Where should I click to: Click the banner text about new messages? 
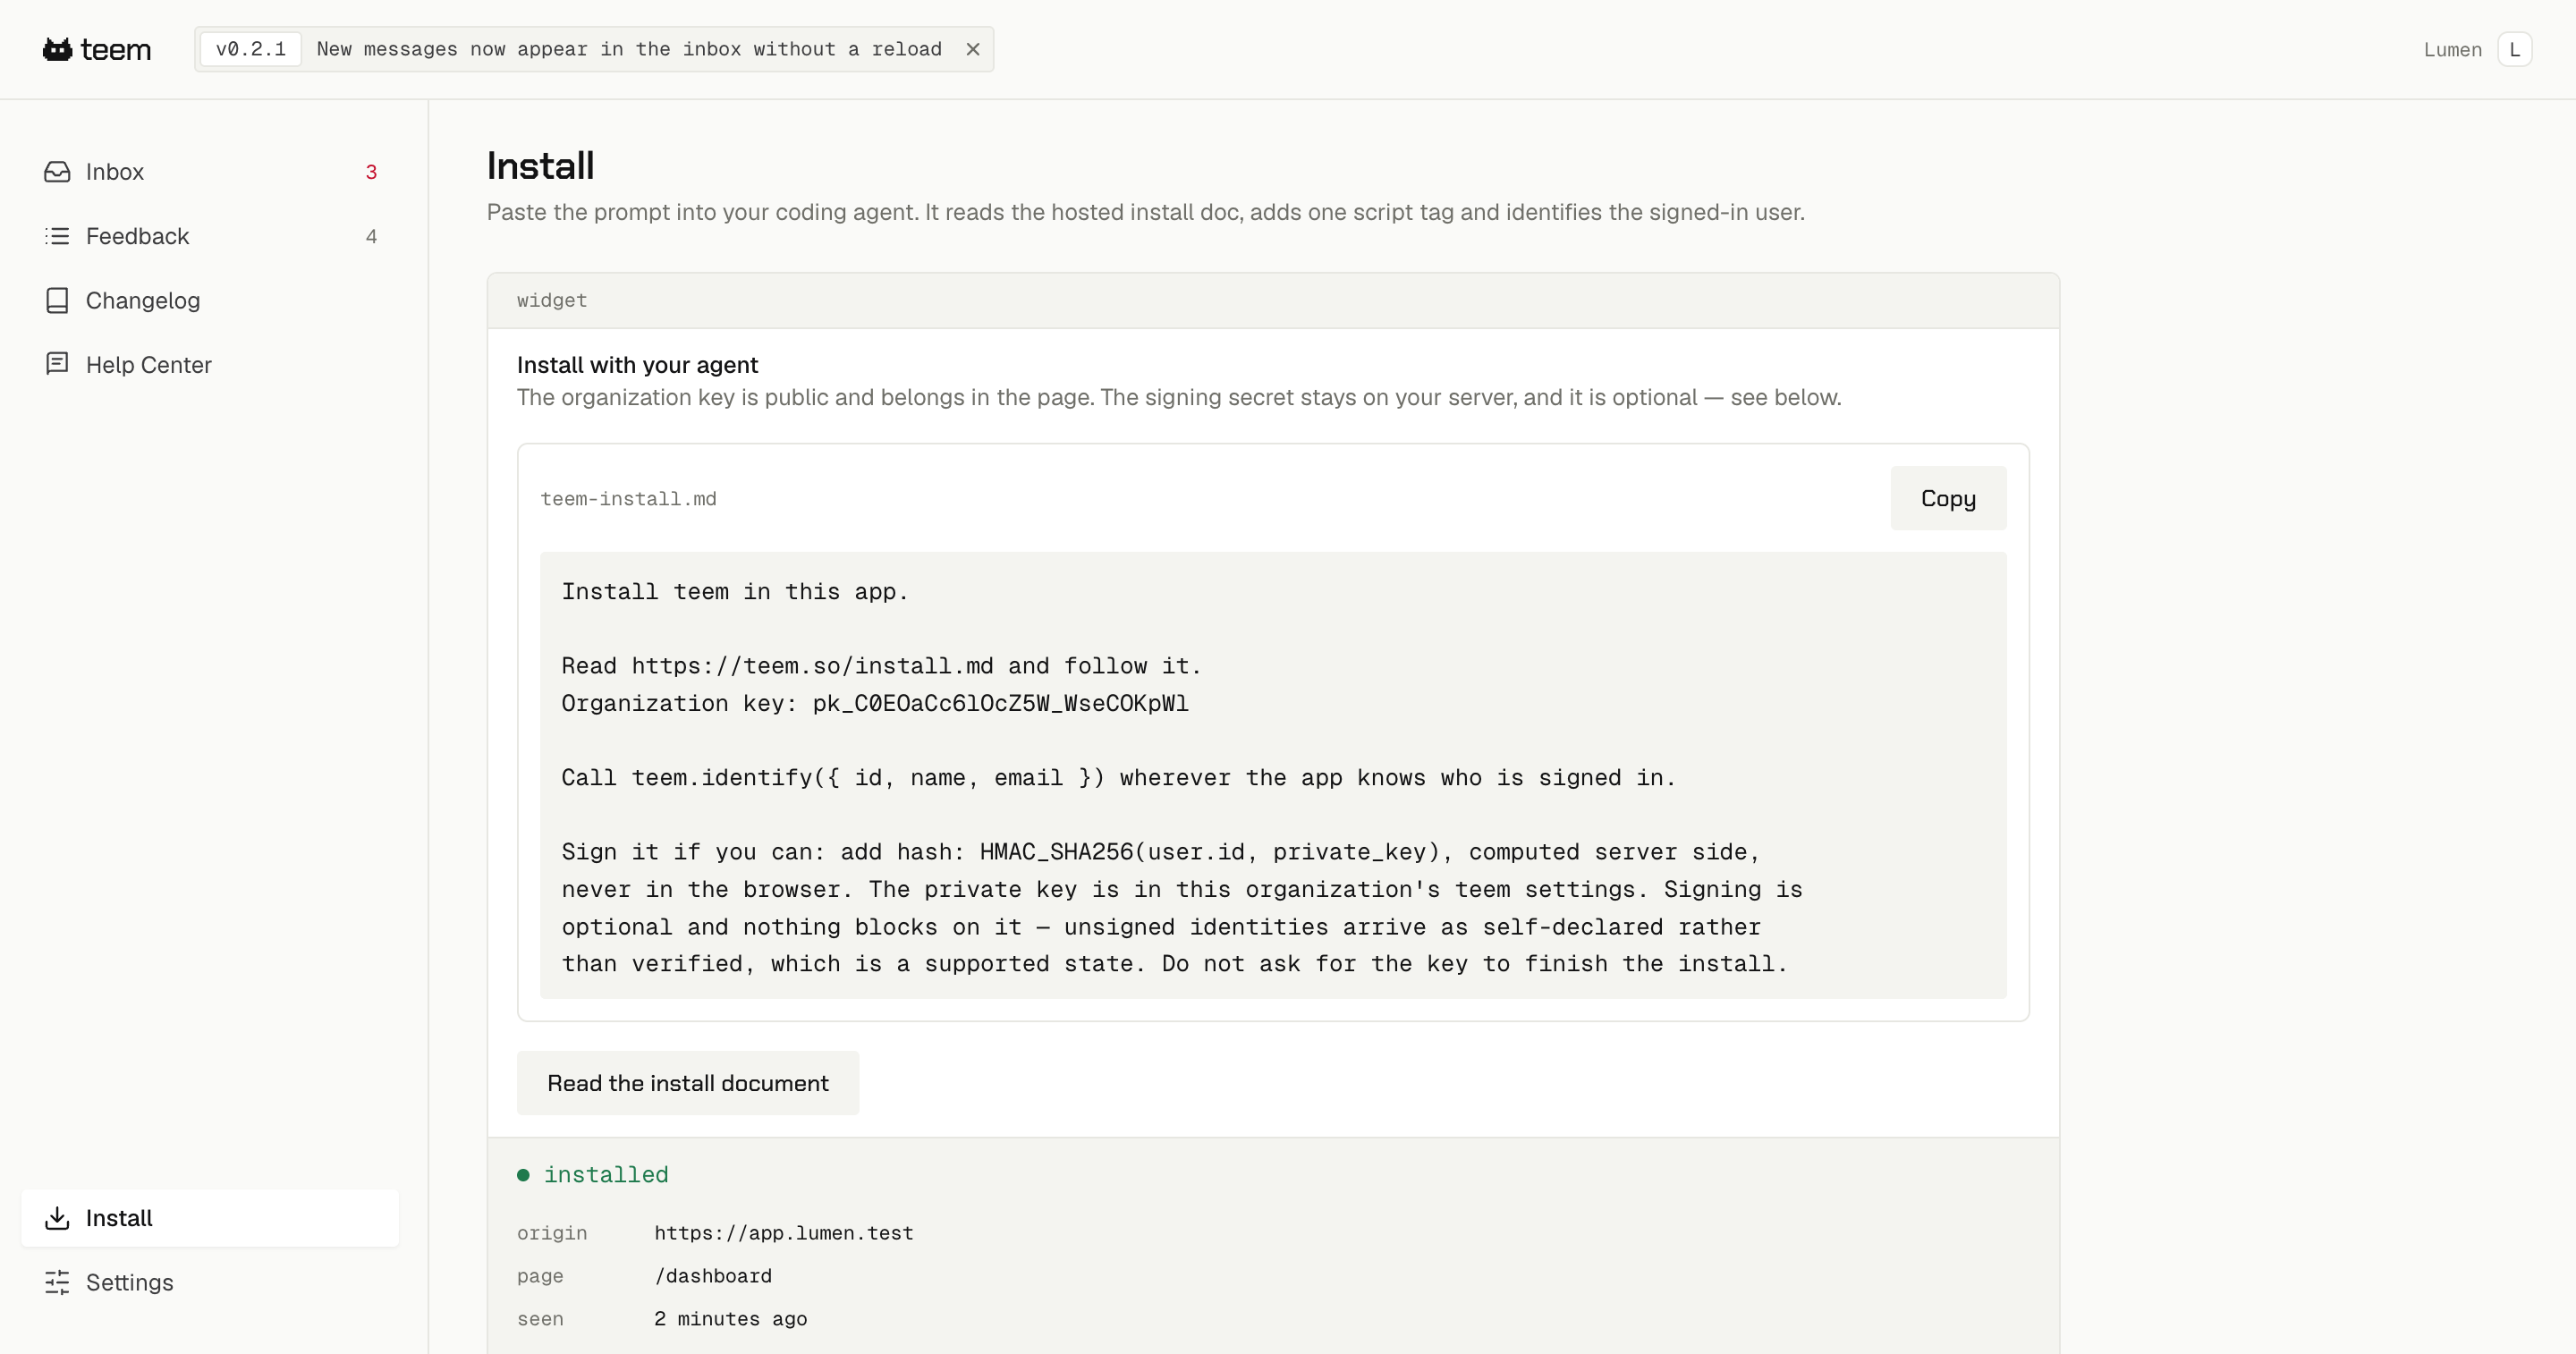click(629, 49)
